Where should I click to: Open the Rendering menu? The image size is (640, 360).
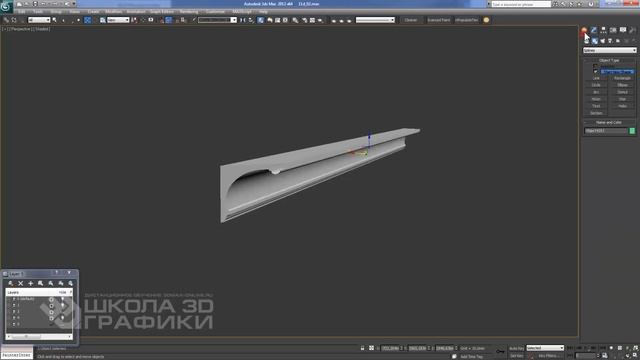[x=189, y=12]
